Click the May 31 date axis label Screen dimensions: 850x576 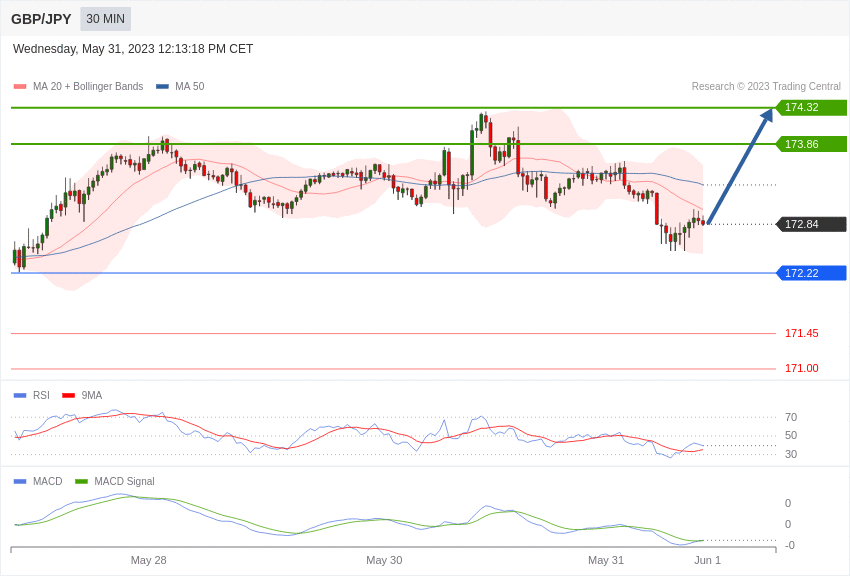pos(606,560)
